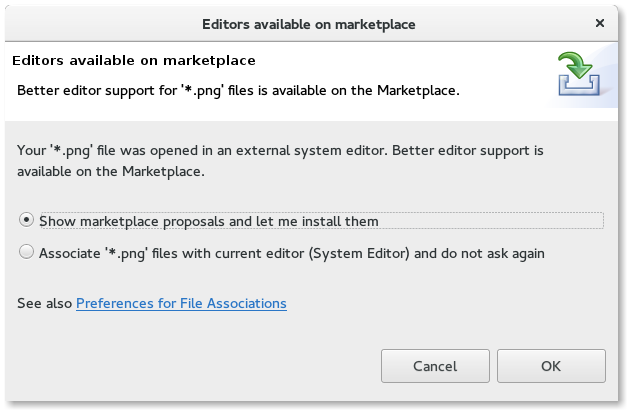Click the Cancel button
The height and width of the screenshot is (410, 627).
click(x=435, y=366)
